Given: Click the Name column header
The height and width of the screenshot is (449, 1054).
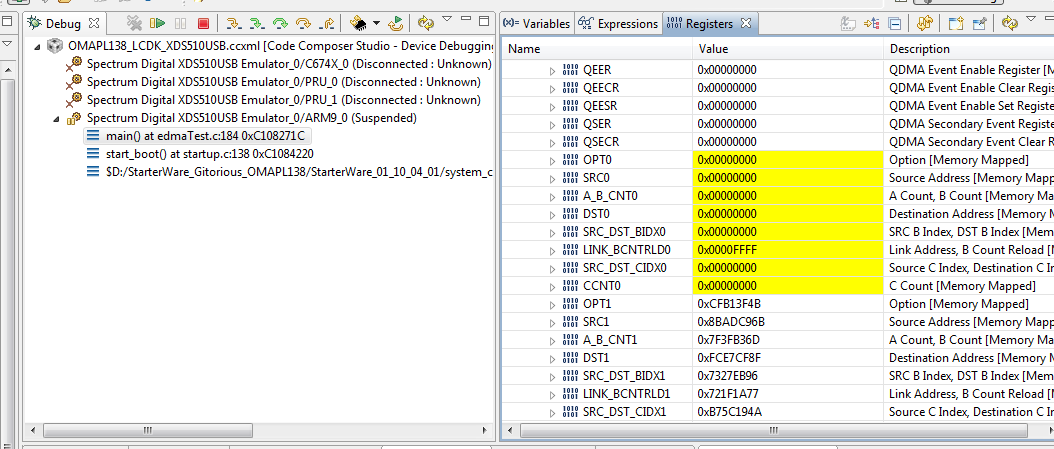Looking at the screenshot, I should 597,49.
